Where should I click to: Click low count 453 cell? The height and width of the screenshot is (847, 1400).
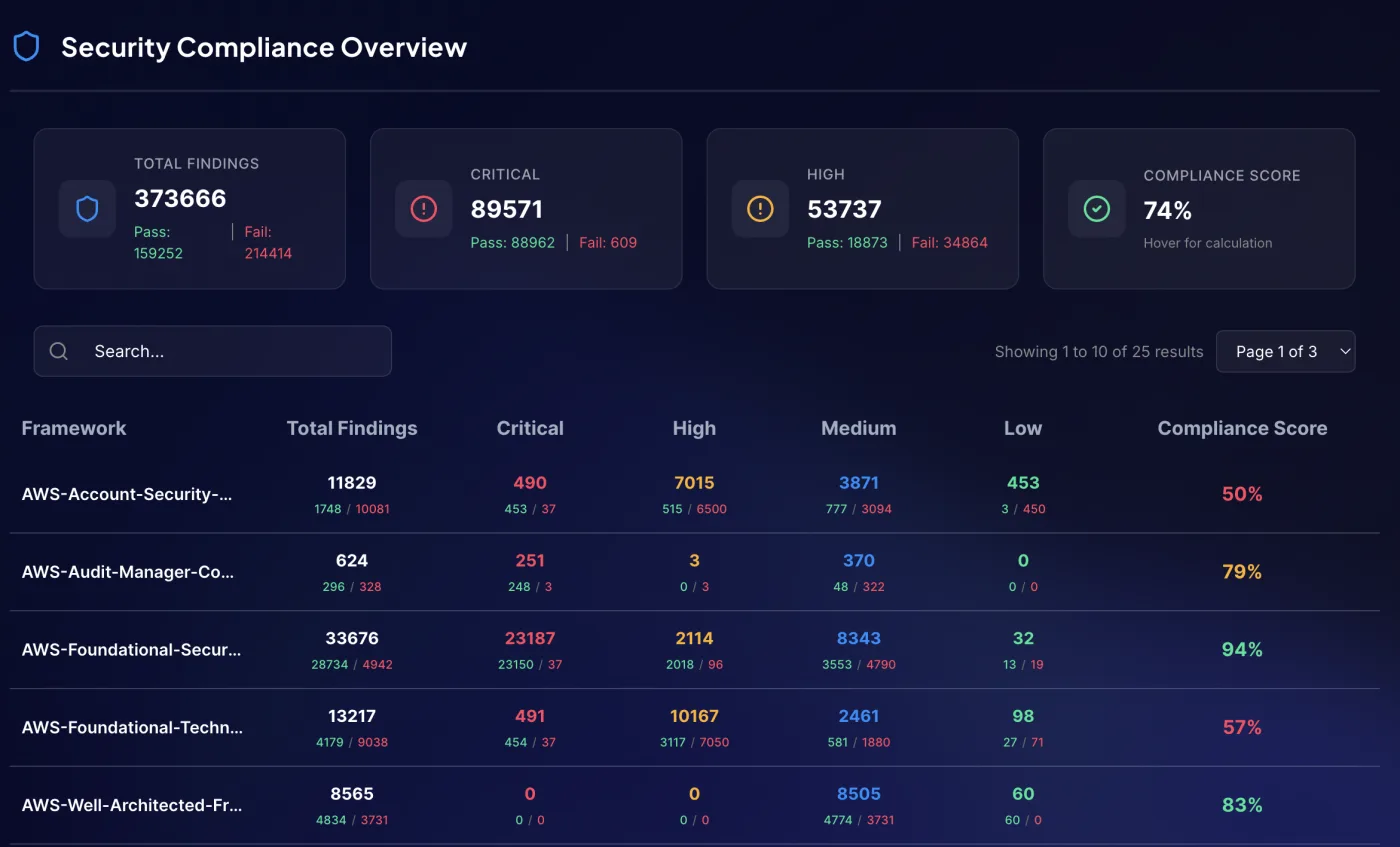coord(1023,483)
